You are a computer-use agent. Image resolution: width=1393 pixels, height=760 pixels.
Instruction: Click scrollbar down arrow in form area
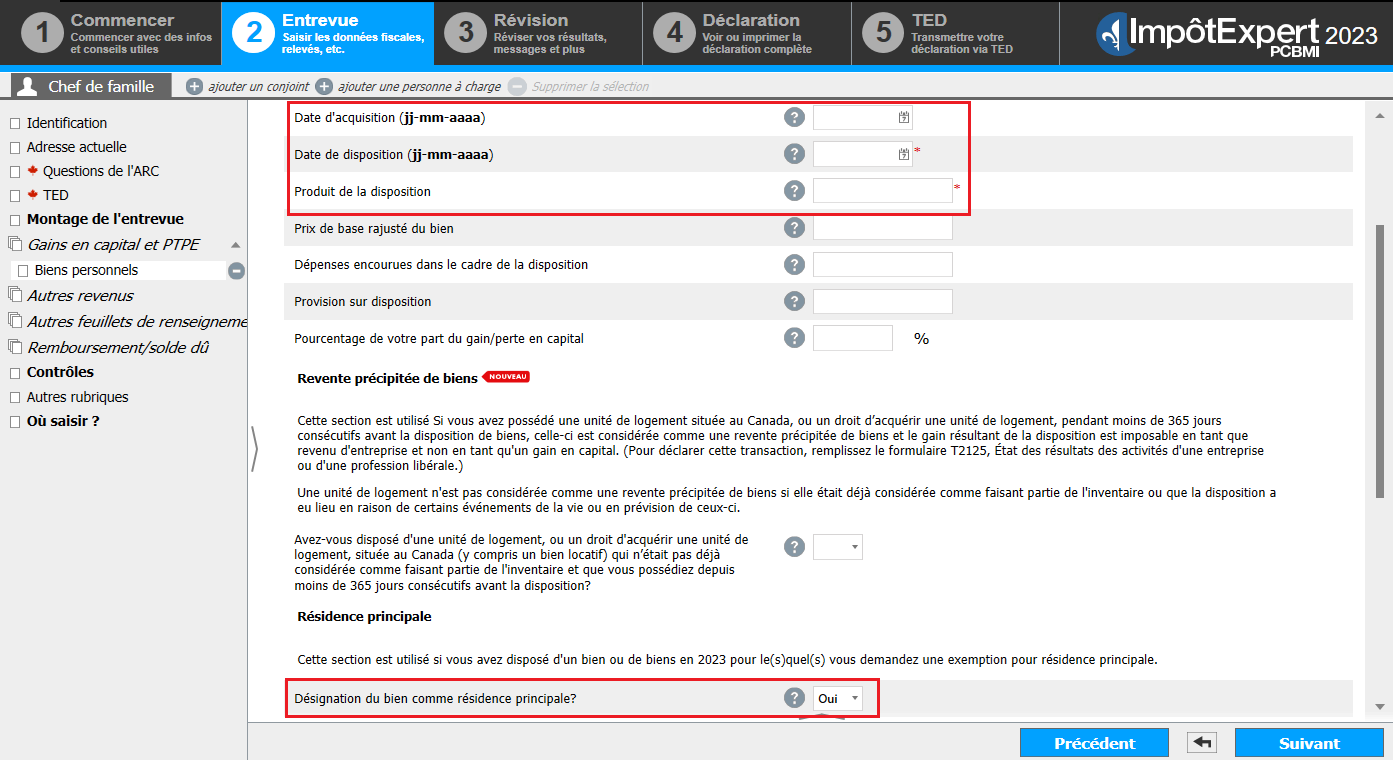pyautogui.click(x=1381, y=706)
